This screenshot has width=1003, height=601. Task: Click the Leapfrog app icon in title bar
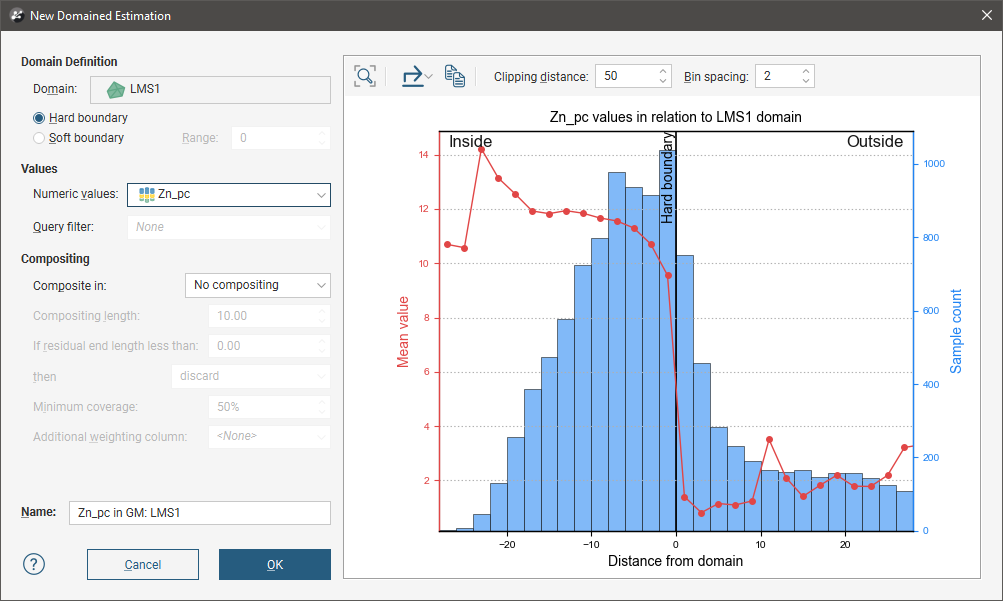coord(15,16)
